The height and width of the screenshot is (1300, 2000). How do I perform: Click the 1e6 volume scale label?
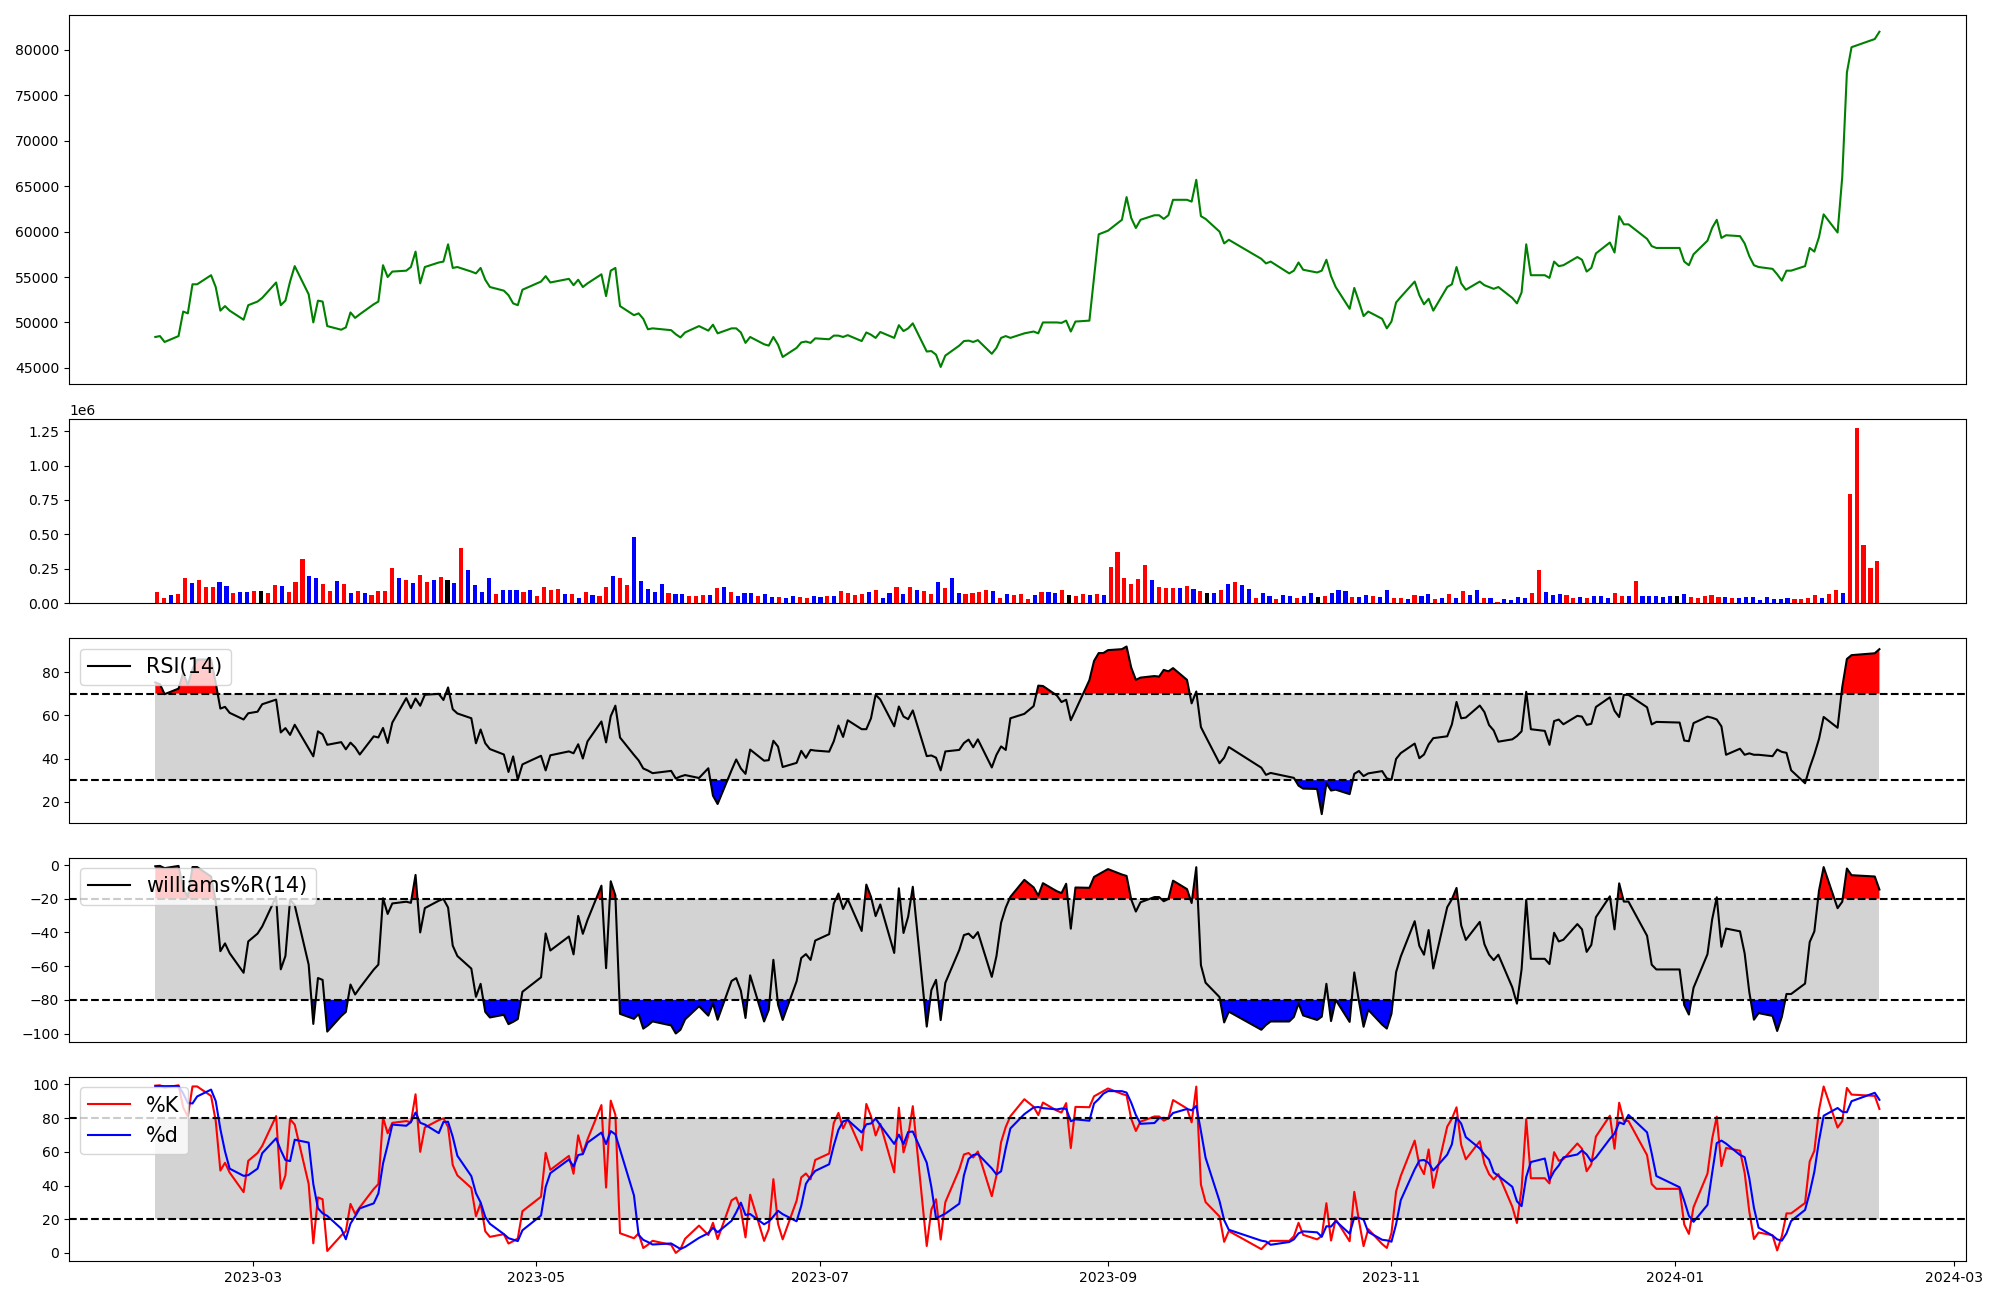tap(82, 410)
